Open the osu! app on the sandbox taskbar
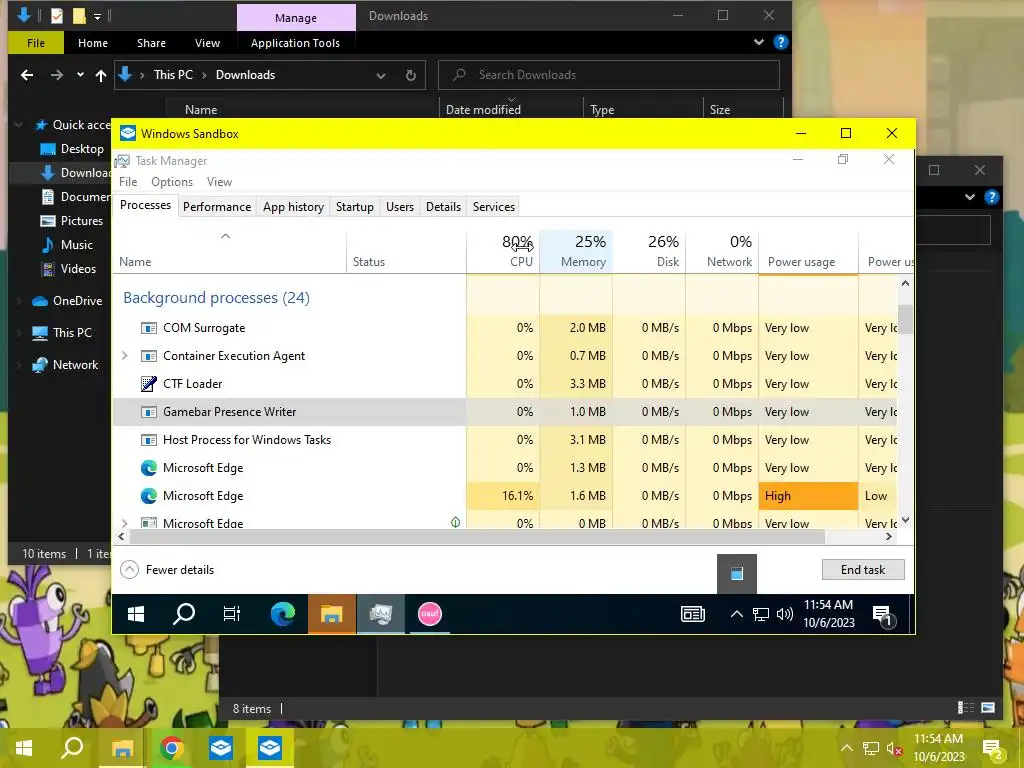Screen dimensions: 1024x768 click(430, 614)
